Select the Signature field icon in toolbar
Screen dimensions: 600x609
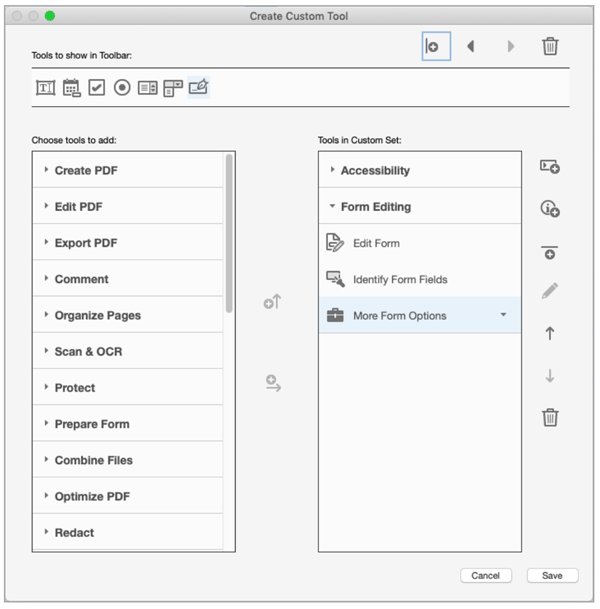coord(198,87)
